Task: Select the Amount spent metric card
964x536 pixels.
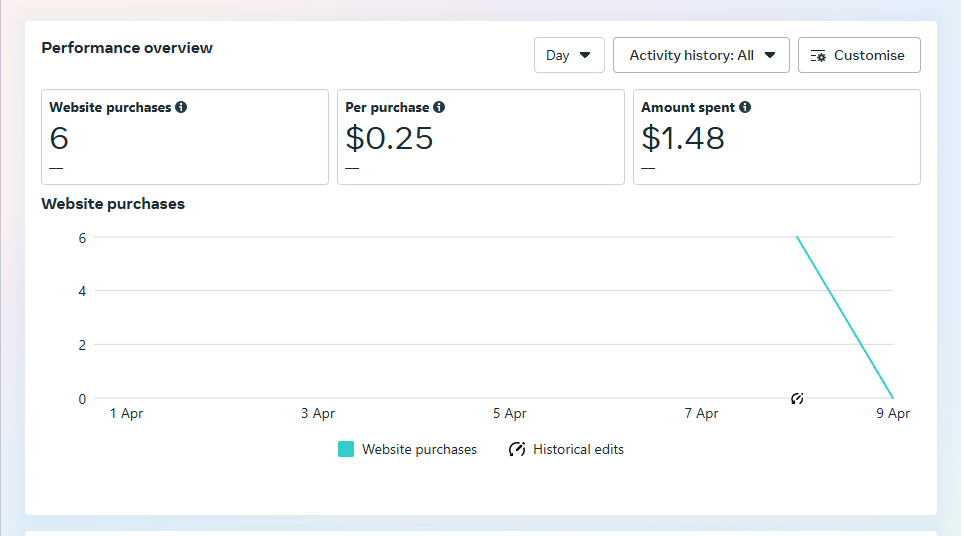Action: click(x=776, y=137)
